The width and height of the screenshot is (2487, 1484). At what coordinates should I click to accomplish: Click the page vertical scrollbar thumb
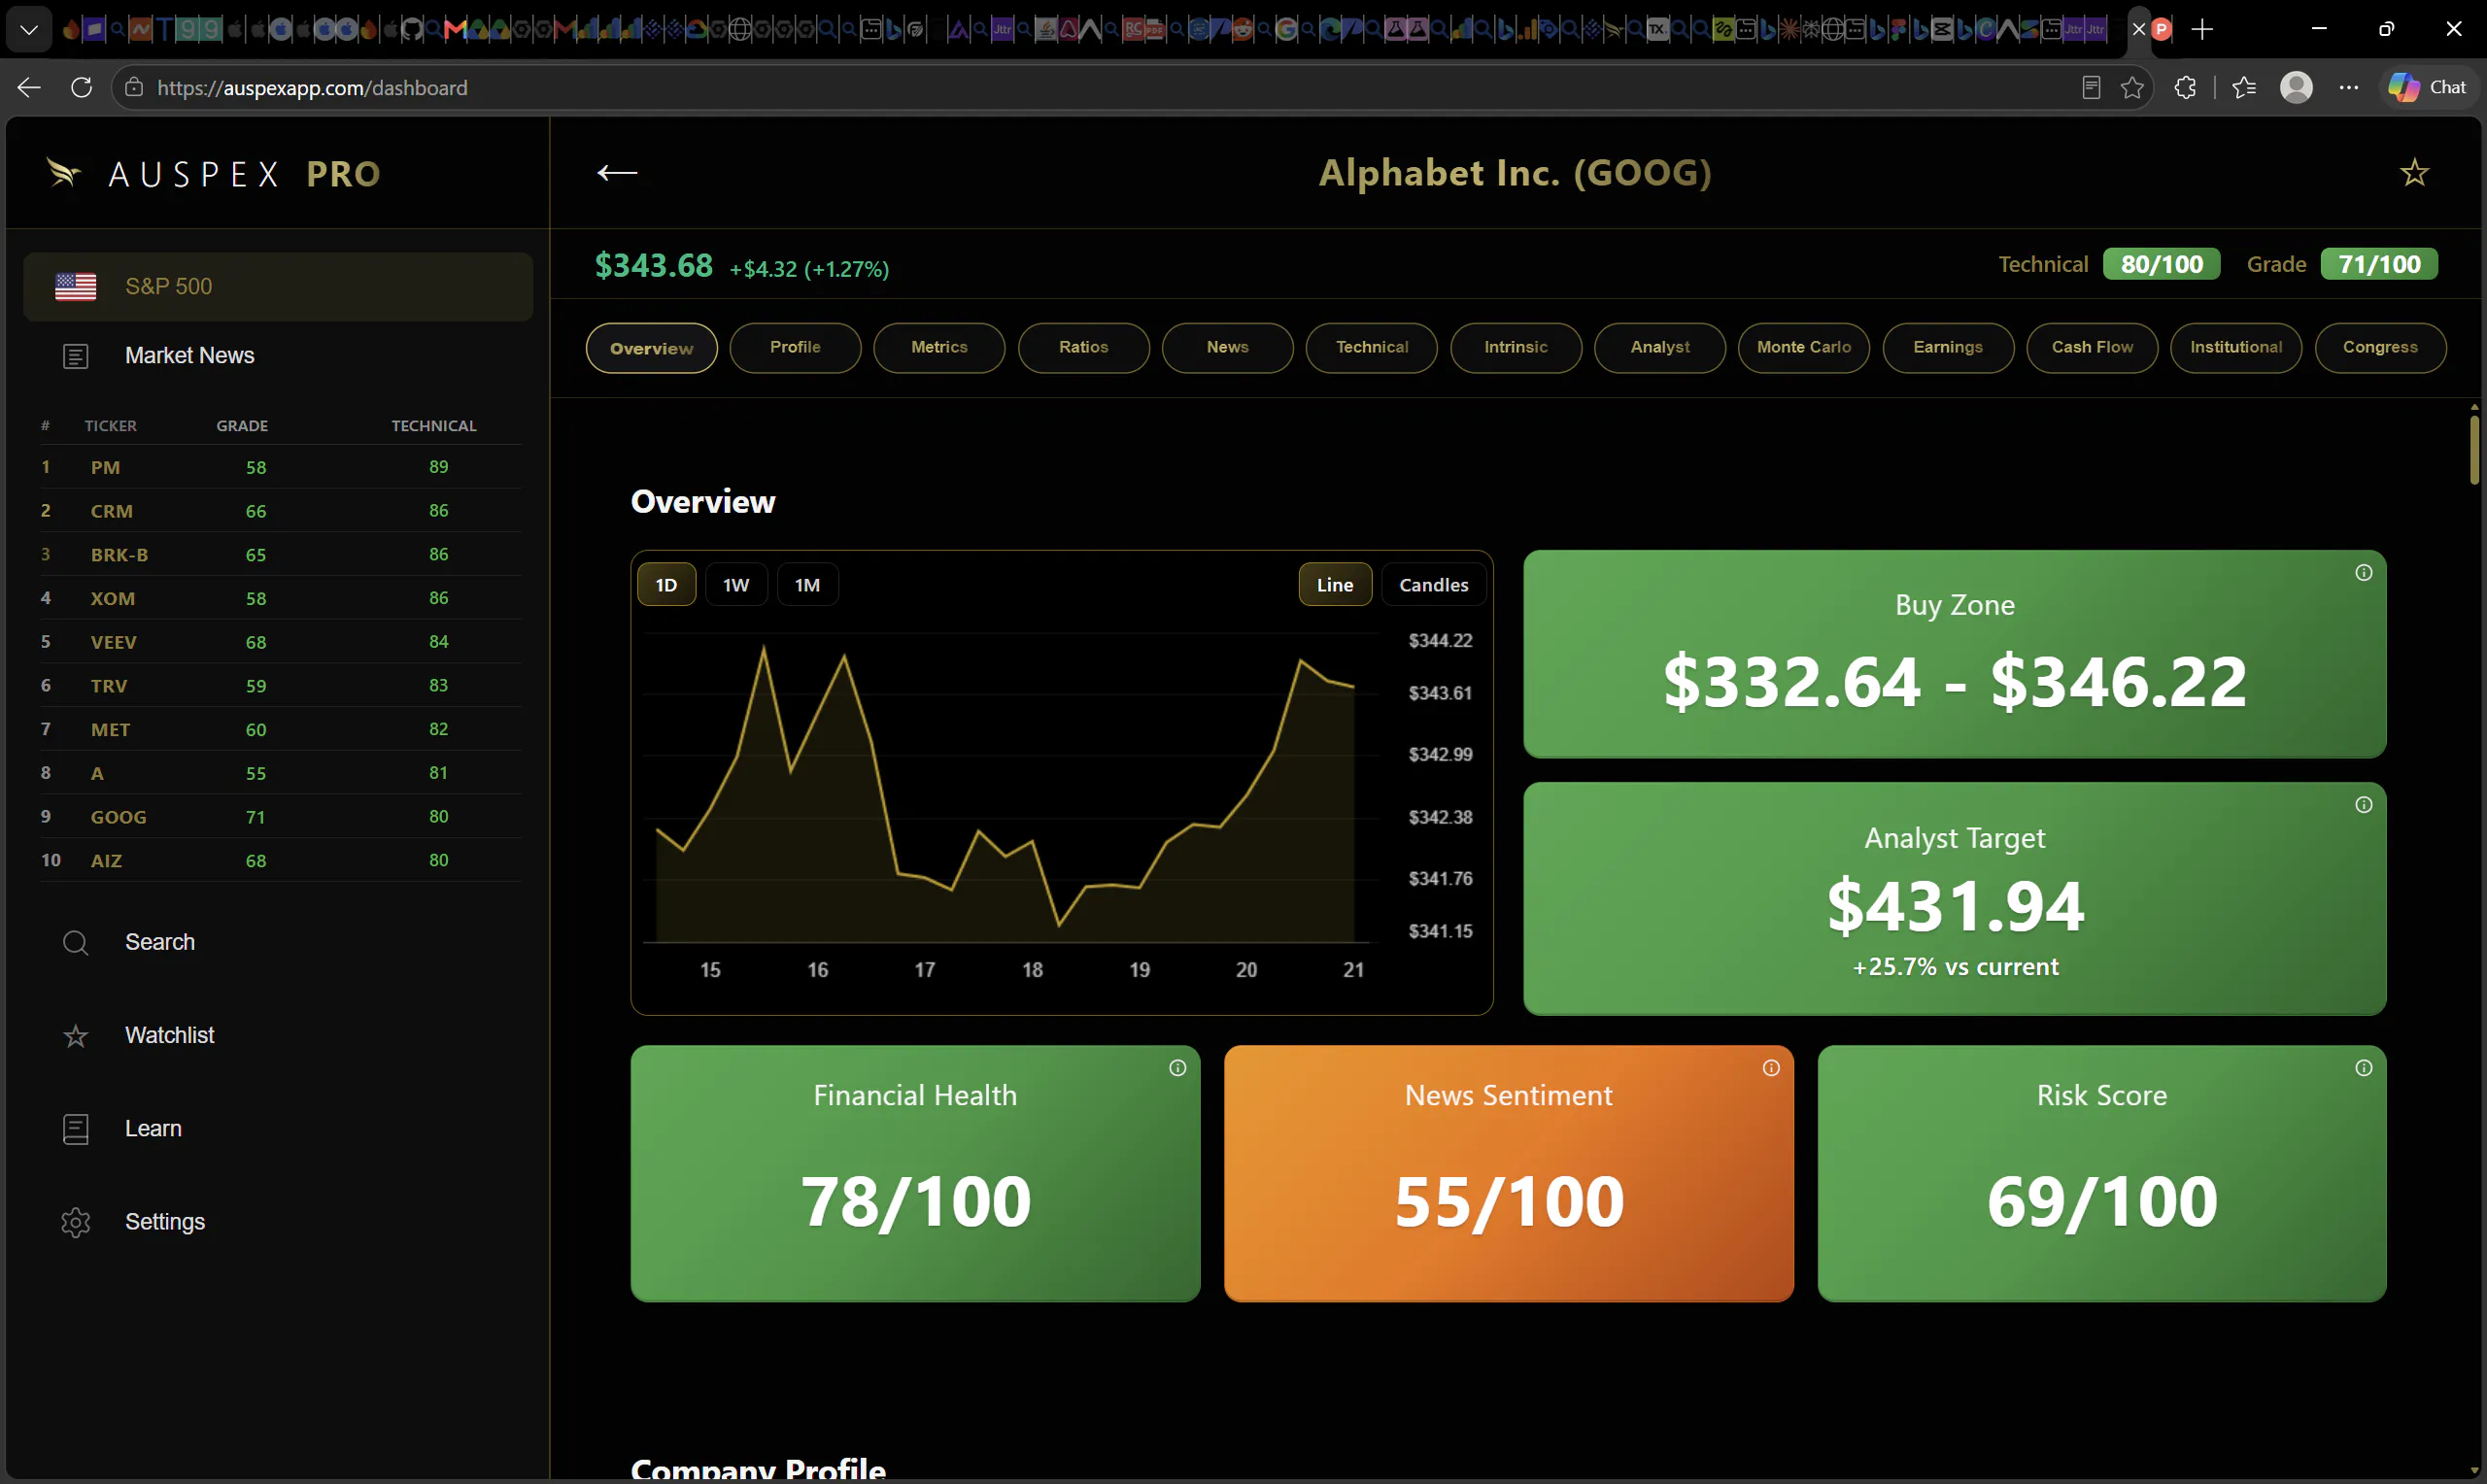[2474, 449]
